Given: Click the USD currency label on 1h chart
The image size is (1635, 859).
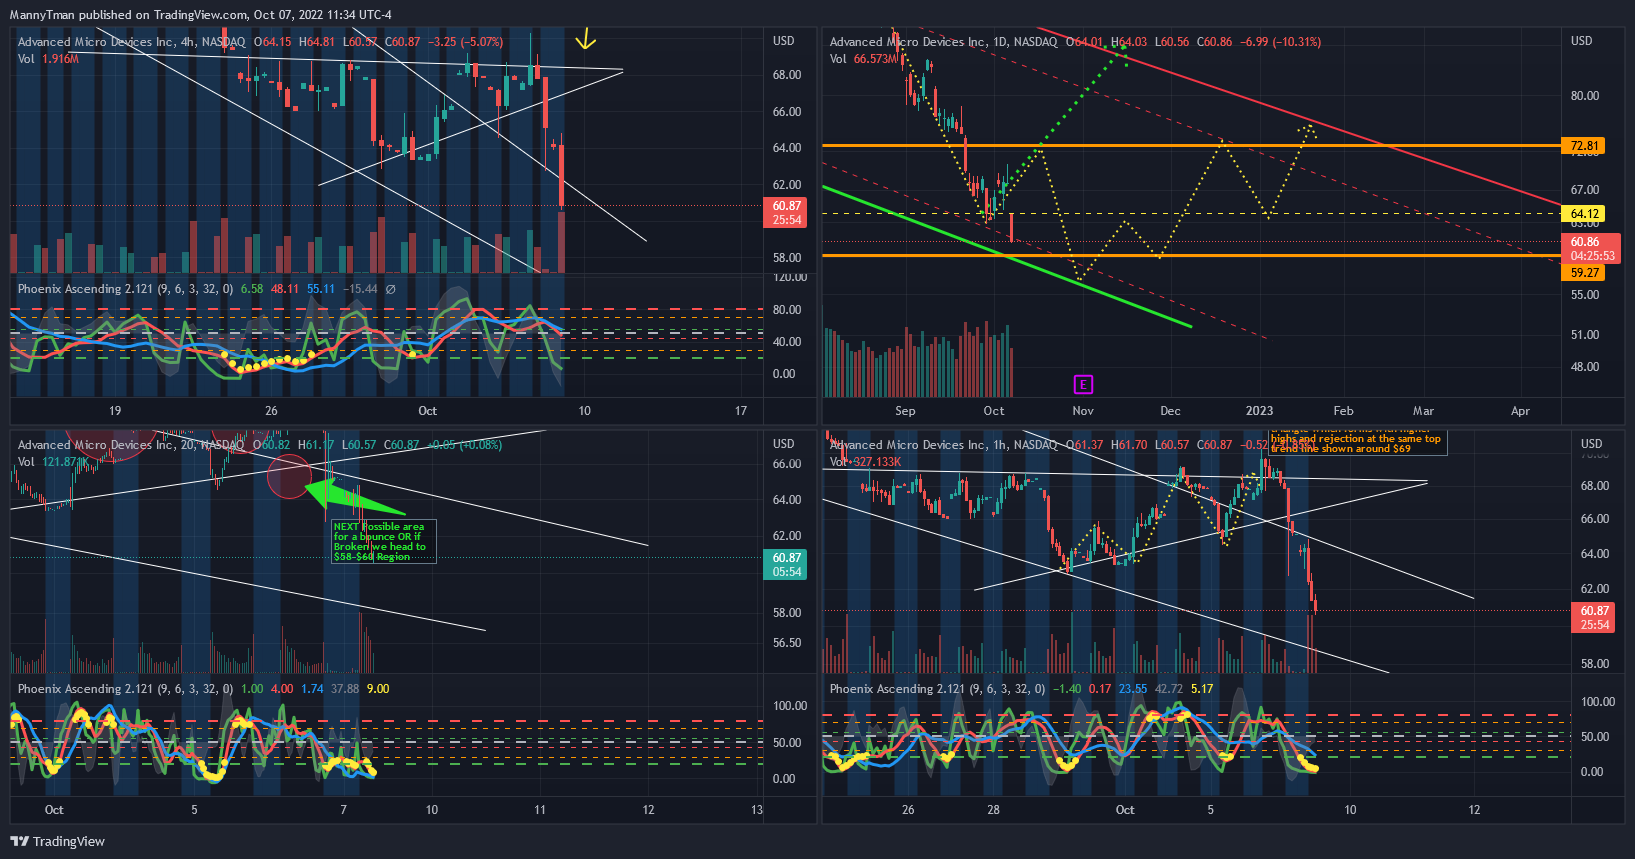Looking at the screenshot, I should point(1591,444).
